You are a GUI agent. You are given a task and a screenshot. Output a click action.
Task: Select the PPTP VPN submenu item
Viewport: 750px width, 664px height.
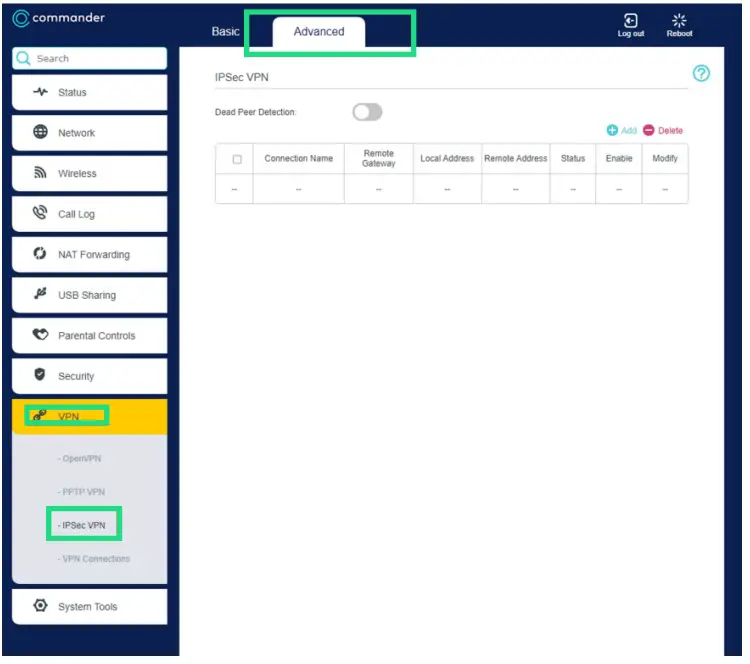[x=81, y=492]
